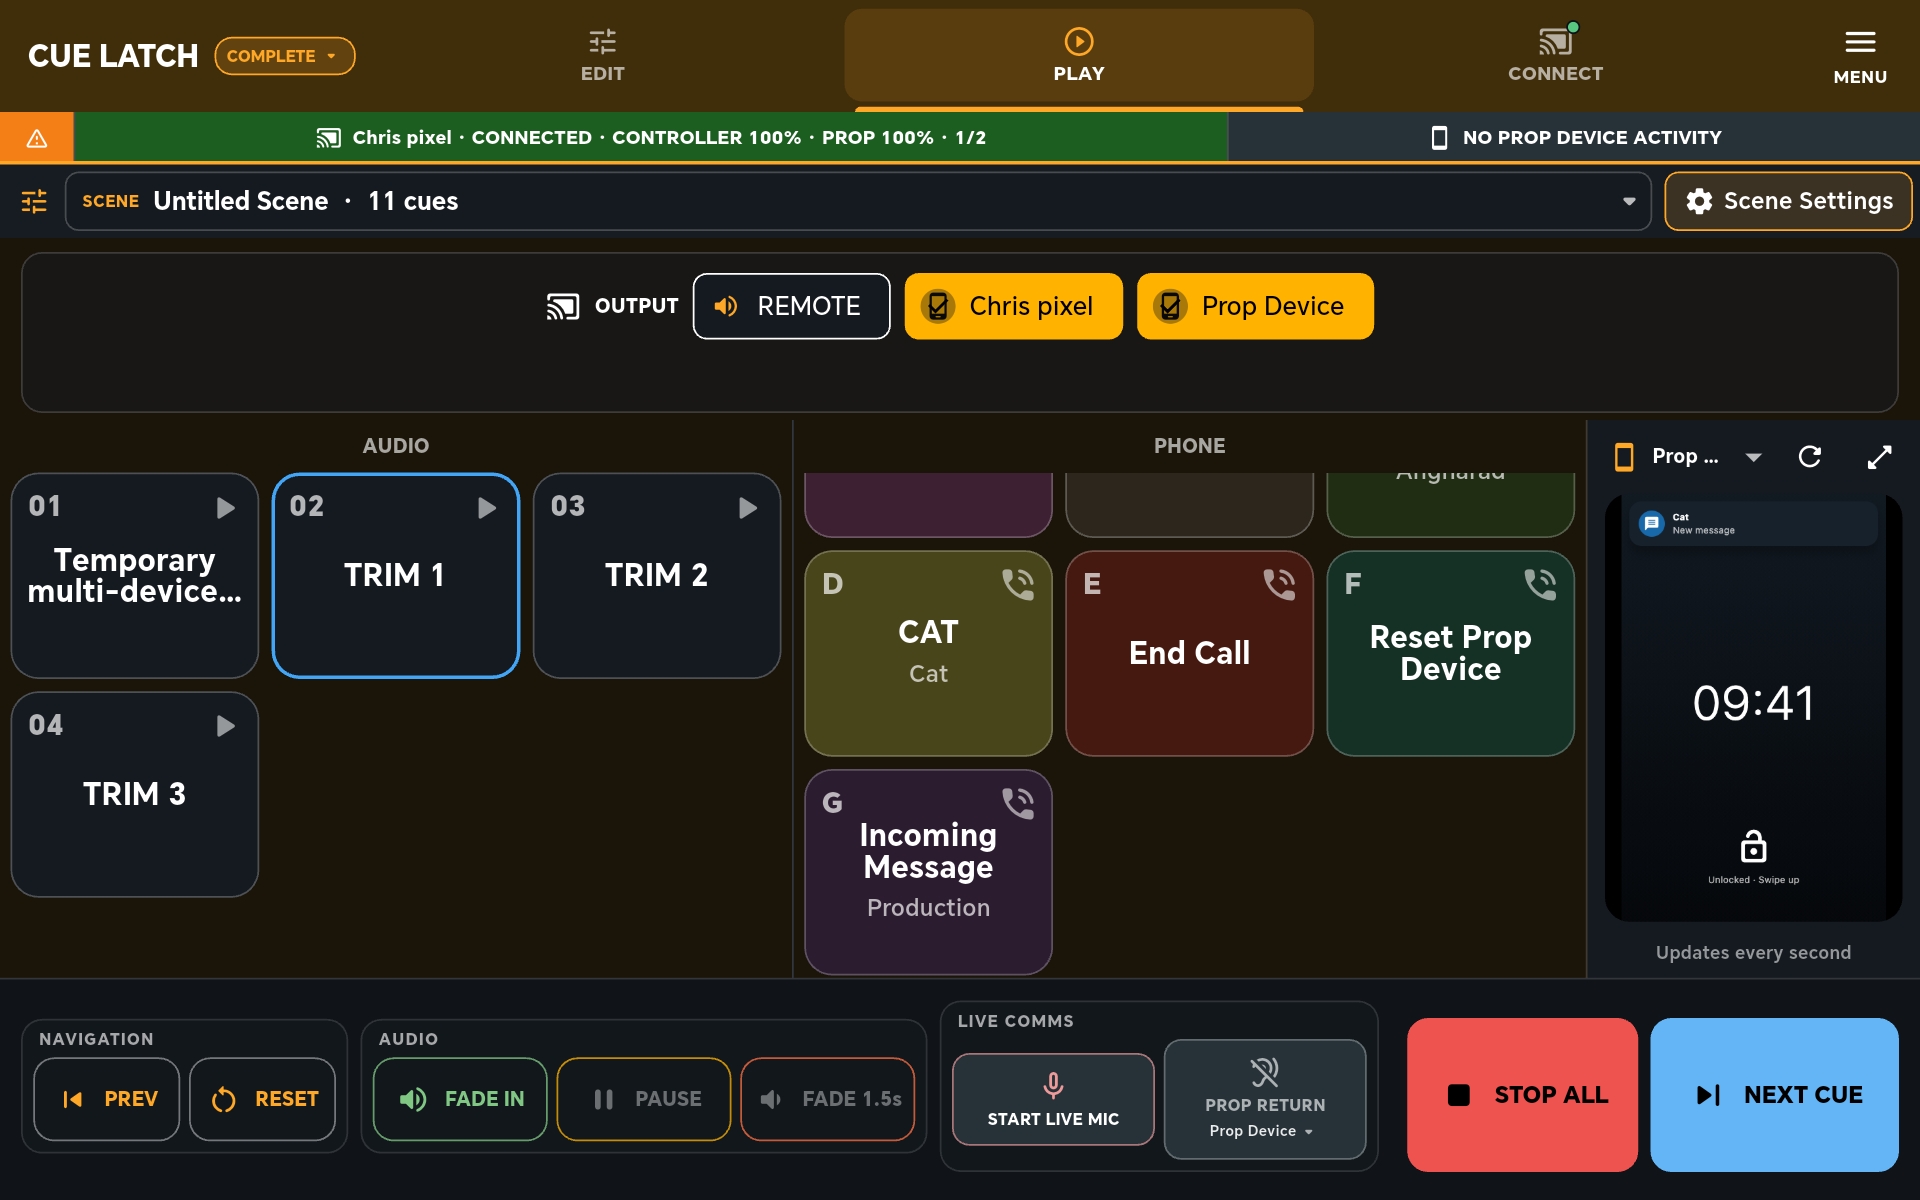This screenshot has height=1200, width=1920.
Task: Toggle REMOTE output
Action: pyautogui.click(x=791, y=306)
